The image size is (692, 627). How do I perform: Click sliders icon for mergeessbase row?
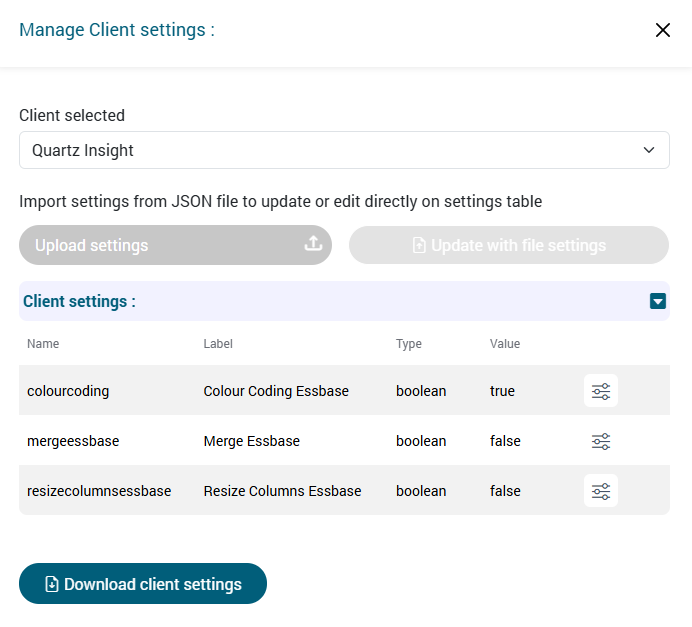(600, 441)
